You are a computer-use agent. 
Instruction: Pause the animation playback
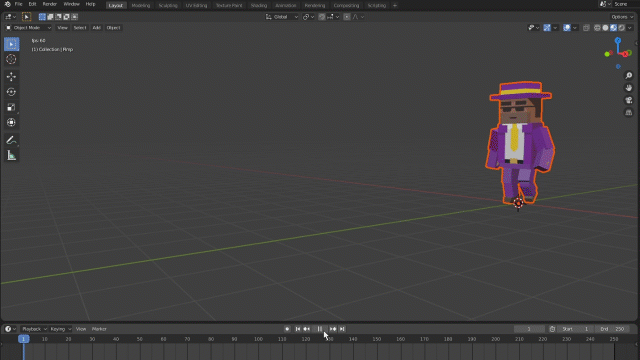pos(320,329)
